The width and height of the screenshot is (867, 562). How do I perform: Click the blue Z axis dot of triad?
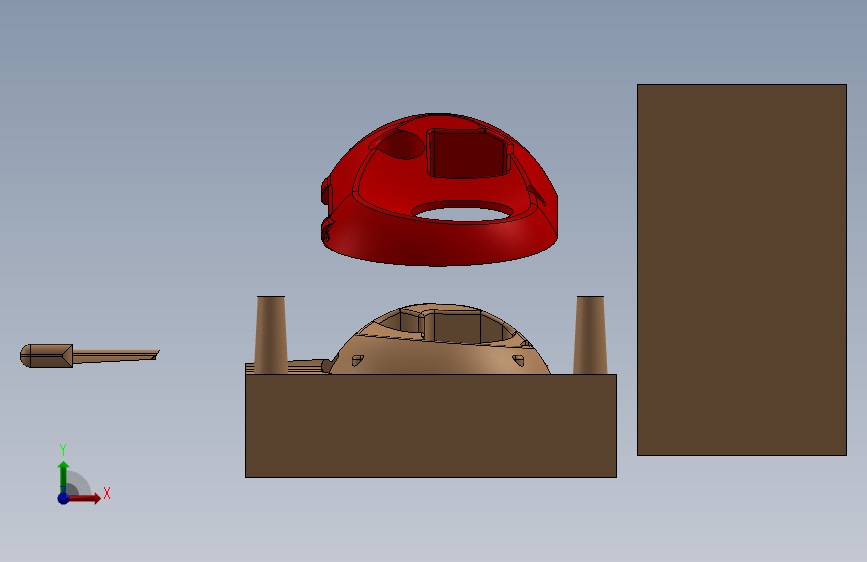pos(63,498)
